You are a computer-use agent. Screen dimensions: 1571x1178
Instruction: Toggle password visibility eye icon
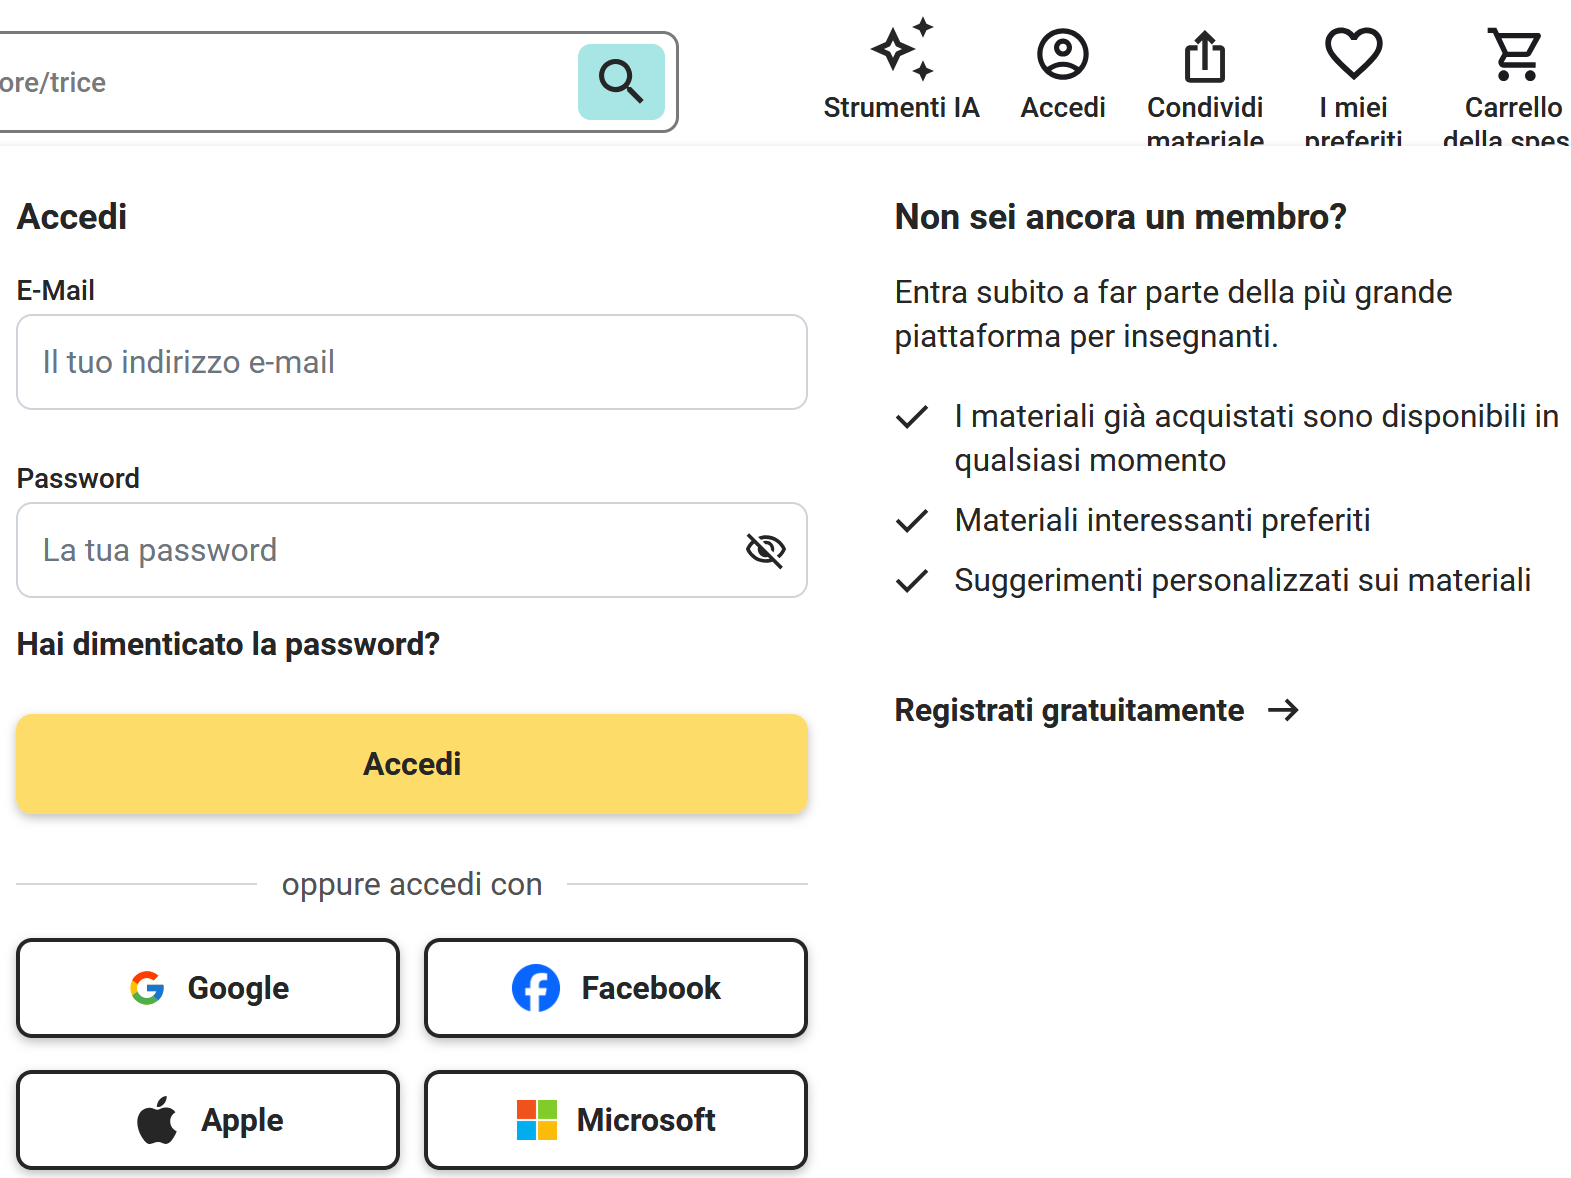765,550
